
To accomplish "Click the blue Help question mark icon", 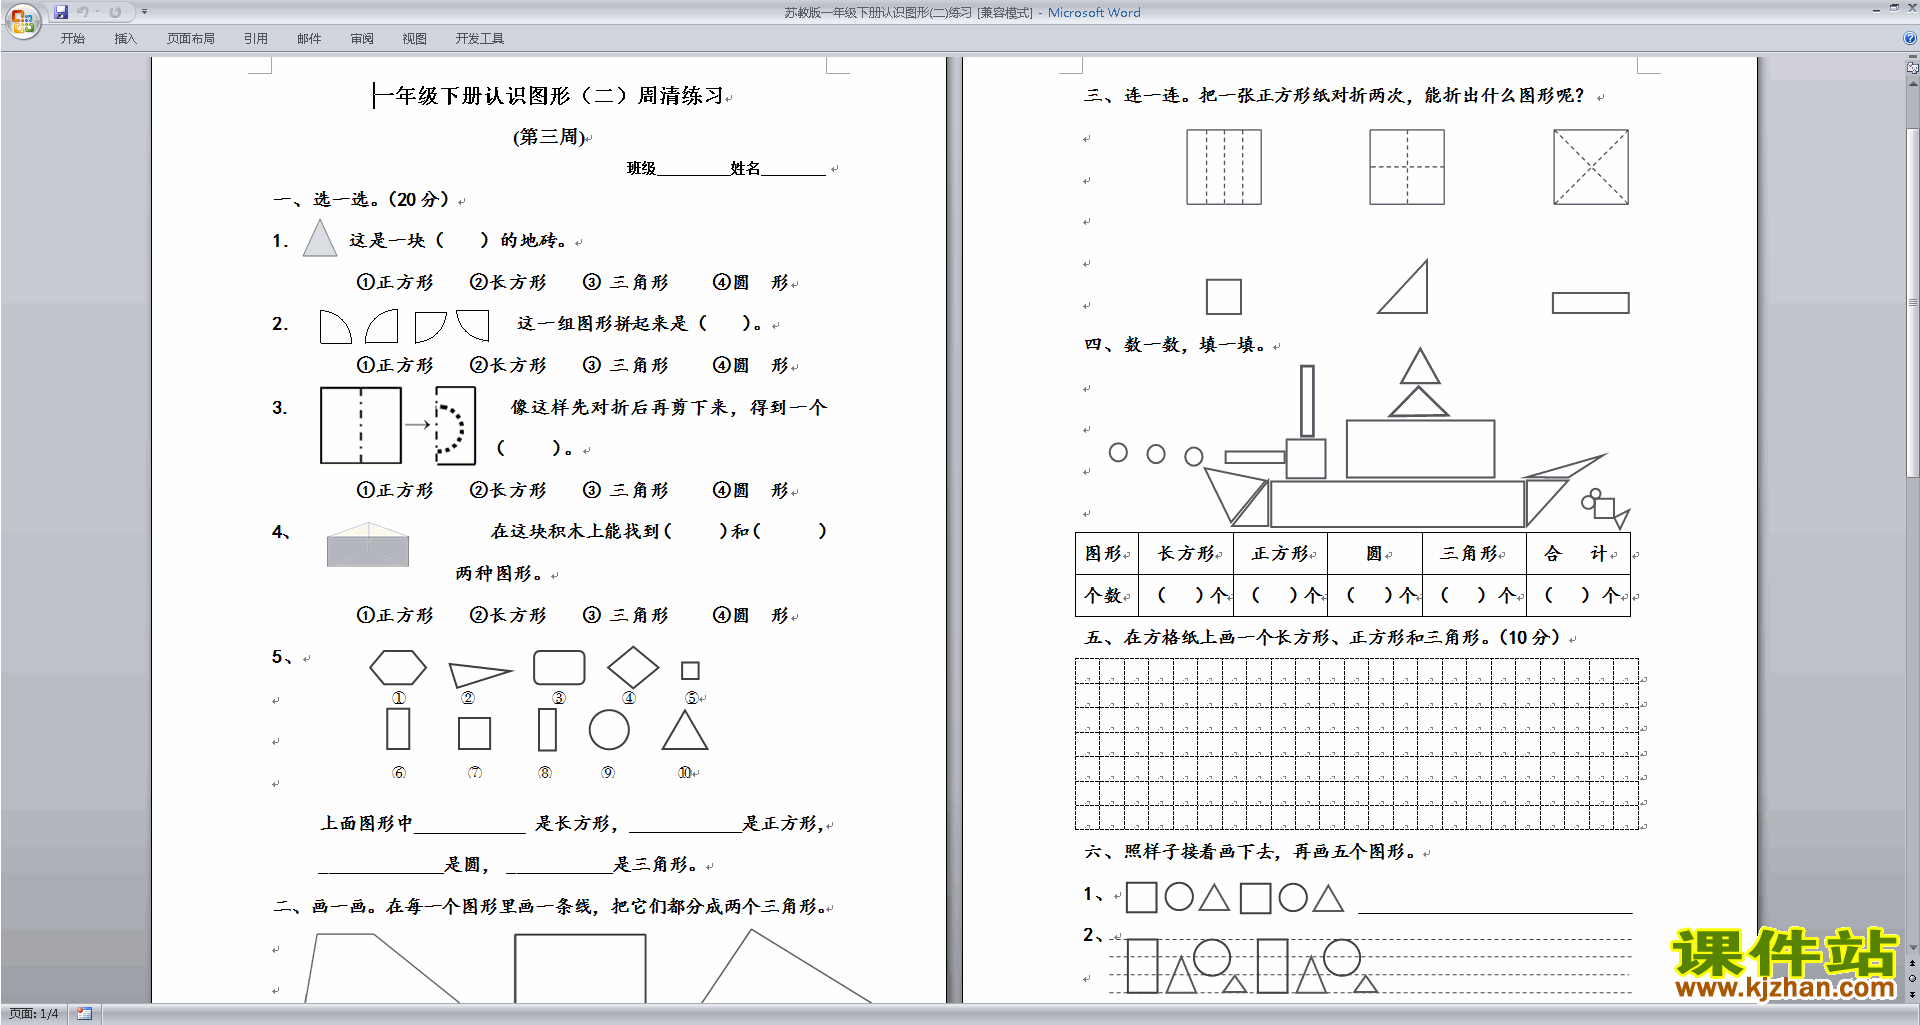I will [x=1910, y=38].
